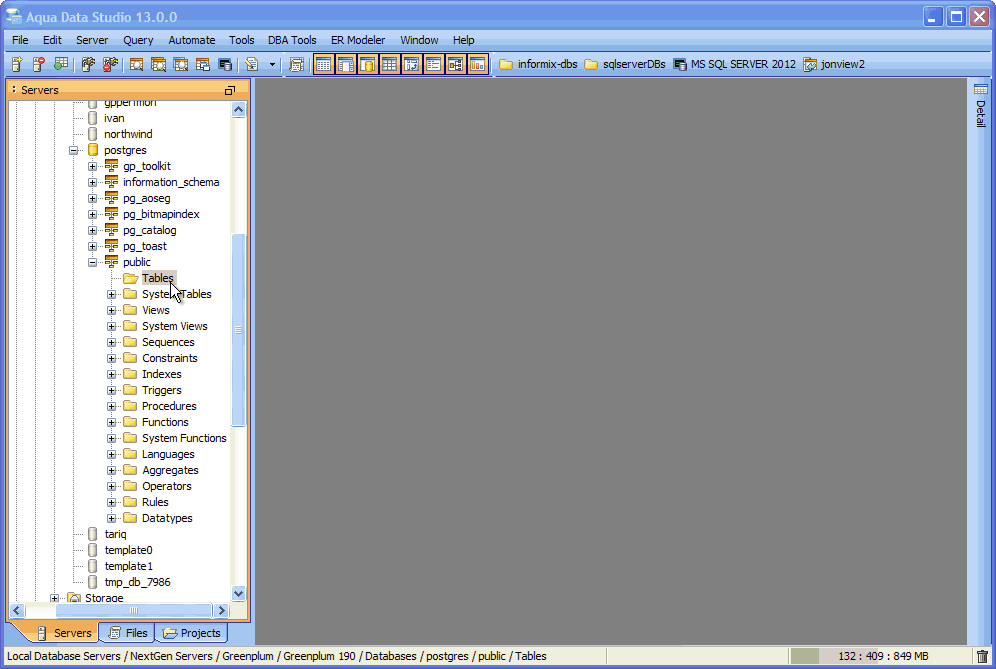996x669 pixels.
Task: Expand the Procedures folder
Action: click(x=112, y=407)
